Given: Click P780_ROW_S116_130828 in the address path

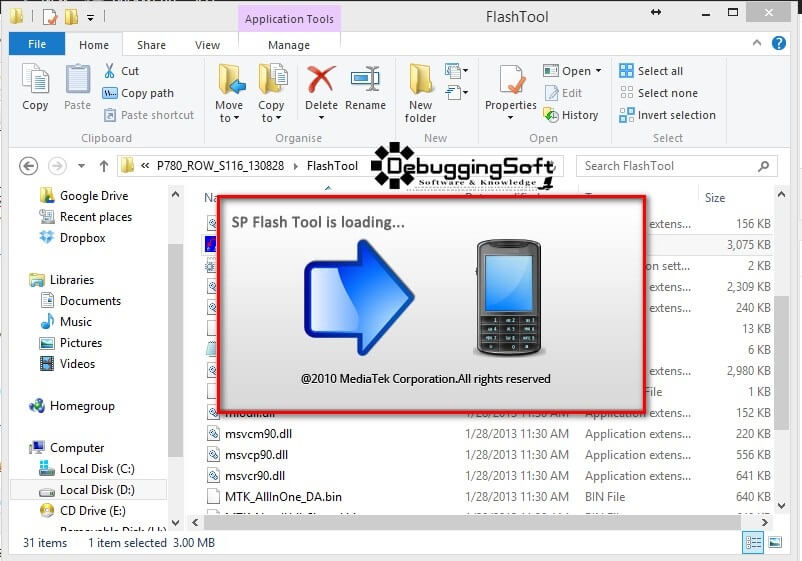Looking at the screenshot, I should pos(220,166).
